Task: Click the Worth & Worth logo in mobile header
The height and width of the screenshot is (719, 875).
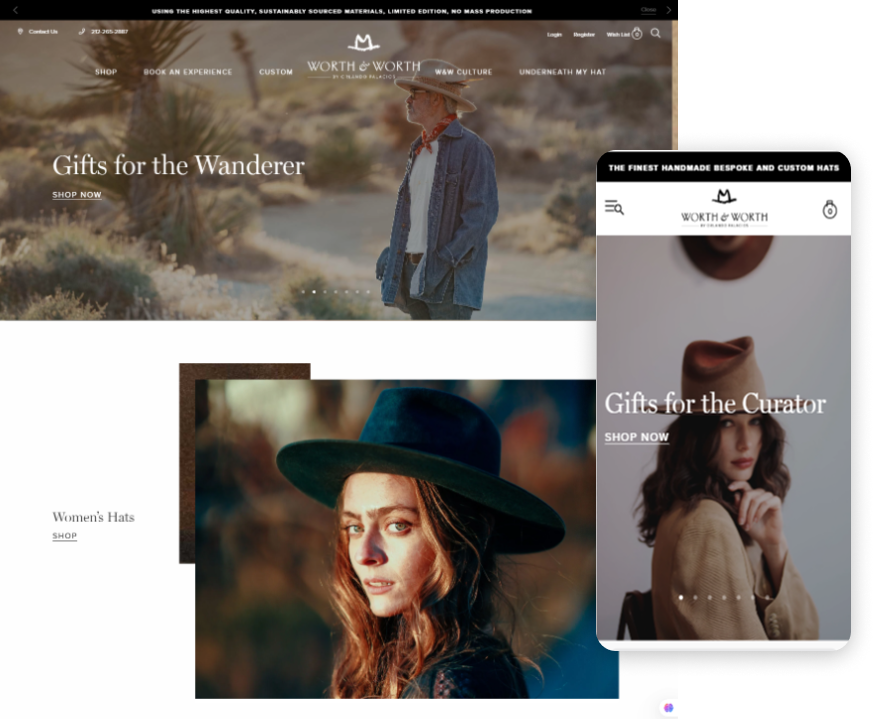Action: point(723,208)
